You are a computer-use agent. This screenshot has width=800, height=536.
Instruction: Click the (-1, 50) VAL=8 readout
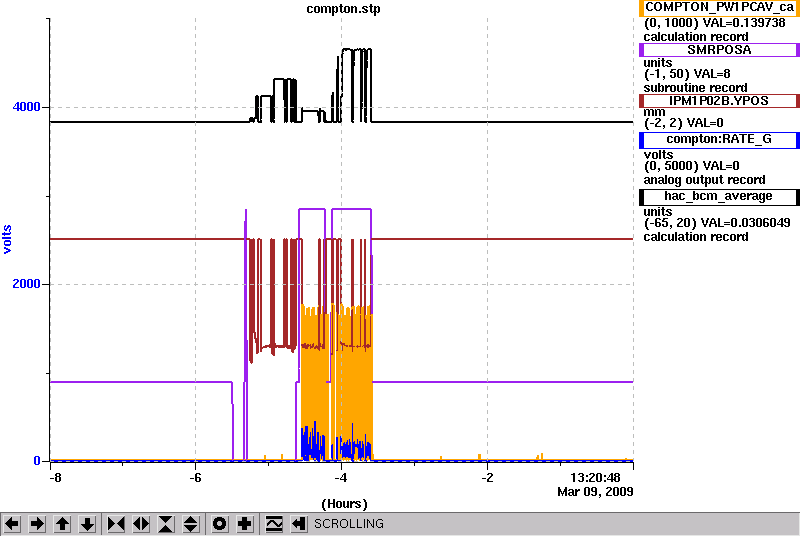click(x=687, y=74)
